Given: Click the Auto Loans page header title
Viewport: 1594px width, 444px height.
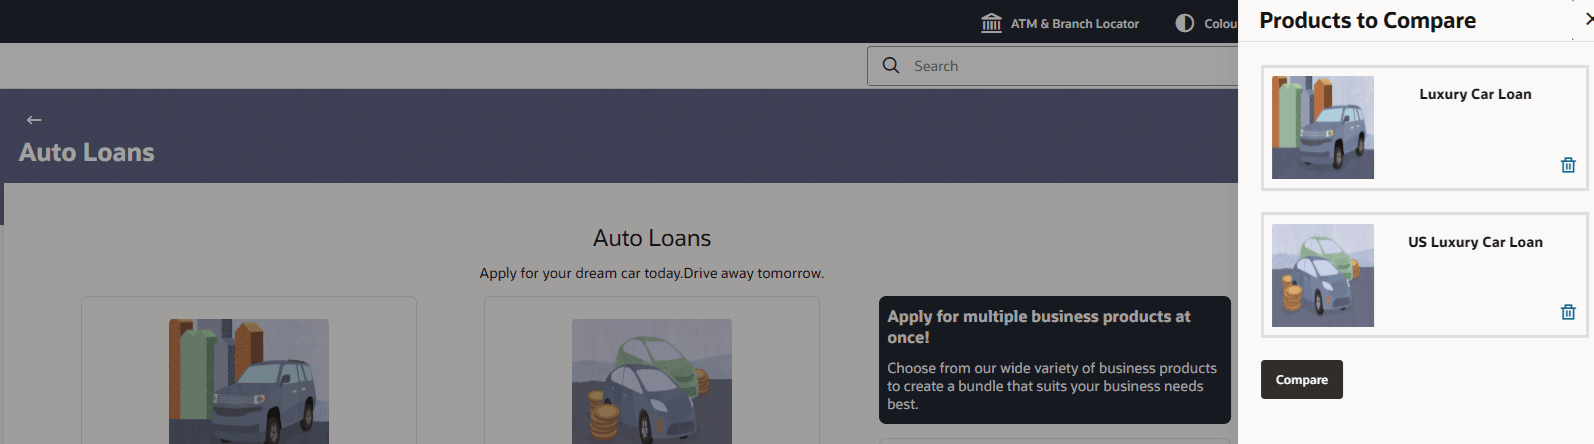Looking at the screenshot, I should point(87,152).
